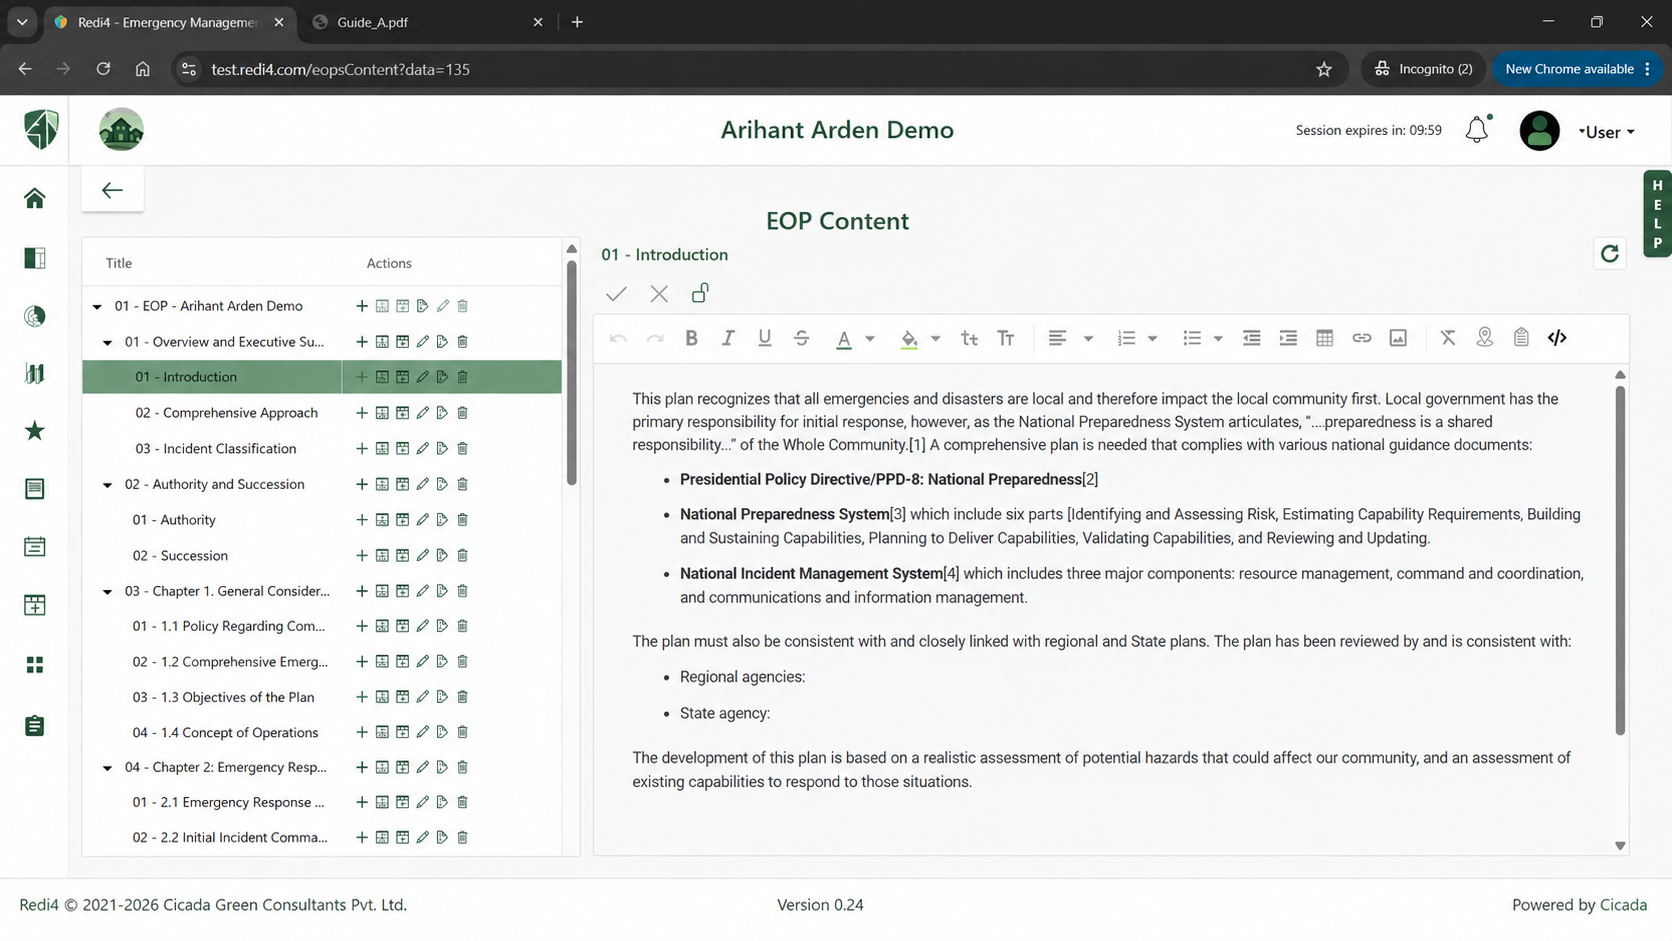Open the User account dropdown

click(1606, 132)
